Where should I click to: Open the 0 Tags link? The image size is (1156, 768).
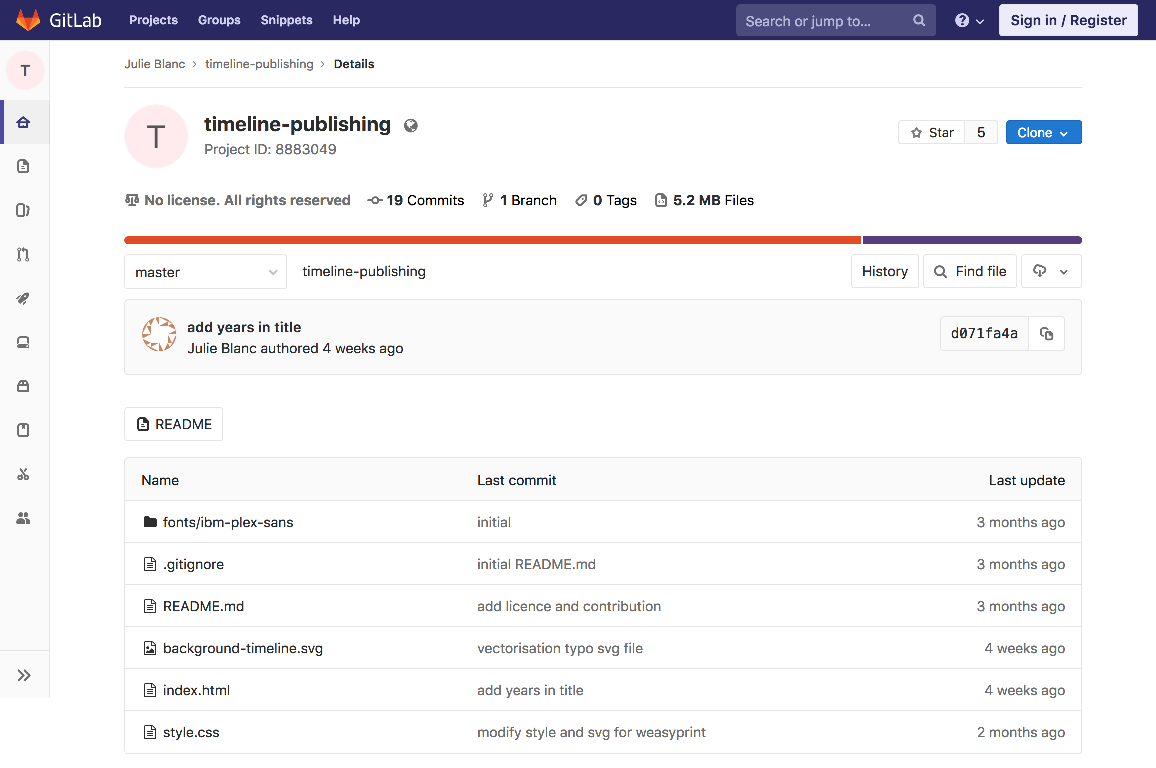[x=606, y=200]
